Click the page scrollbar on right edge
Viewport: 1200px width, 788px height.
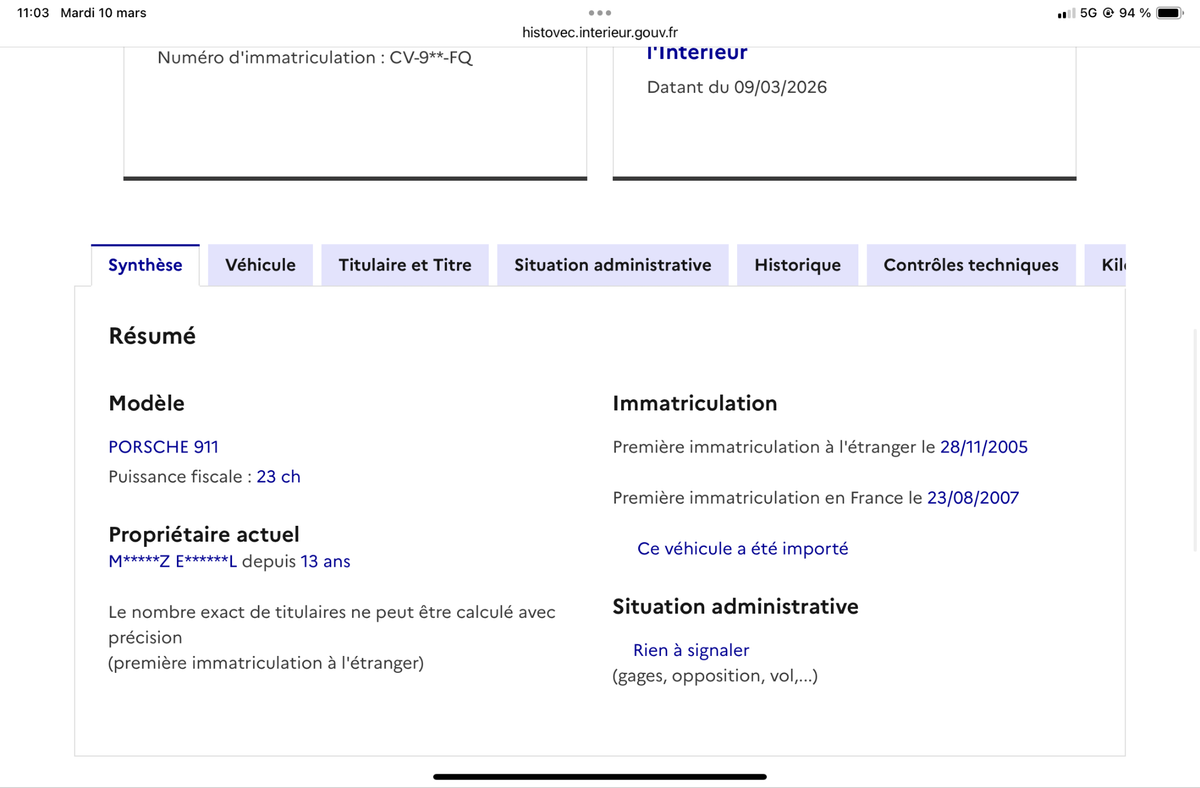(1195, 440)
